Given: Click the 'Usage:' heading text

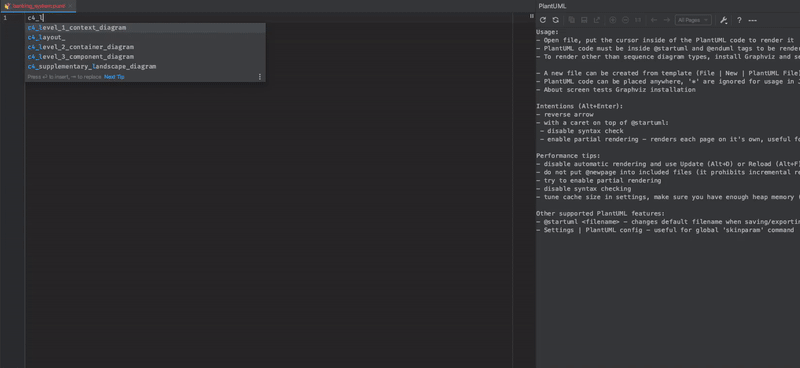Looking at the screenshot, I should click(x=547, y=32).
